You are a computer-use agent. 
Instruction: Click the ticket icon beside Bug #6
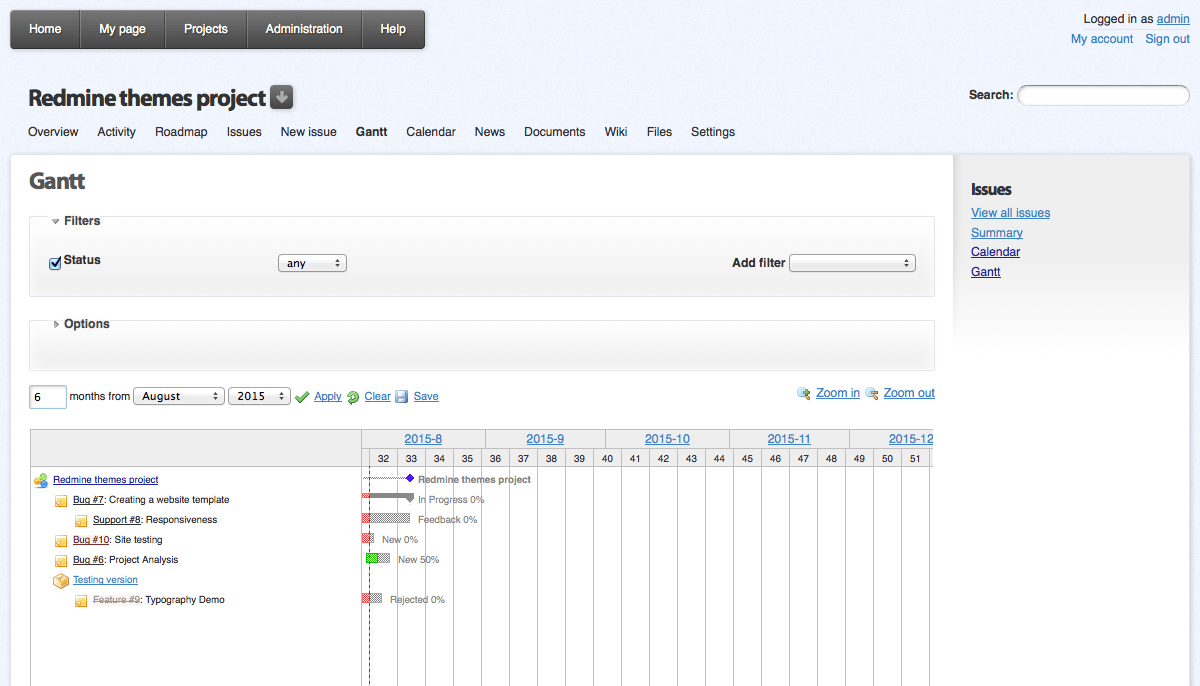[61, 561]
